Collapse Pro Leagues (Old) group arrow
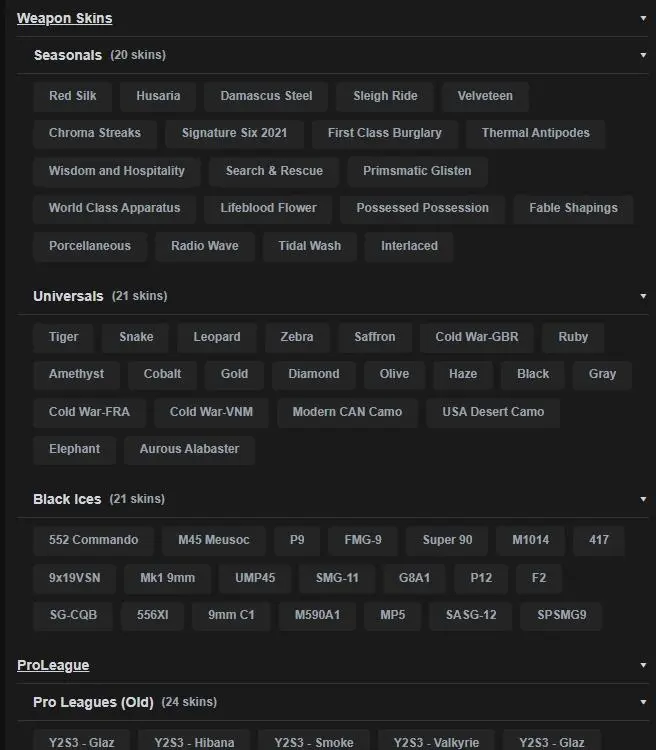 (643, 702)
